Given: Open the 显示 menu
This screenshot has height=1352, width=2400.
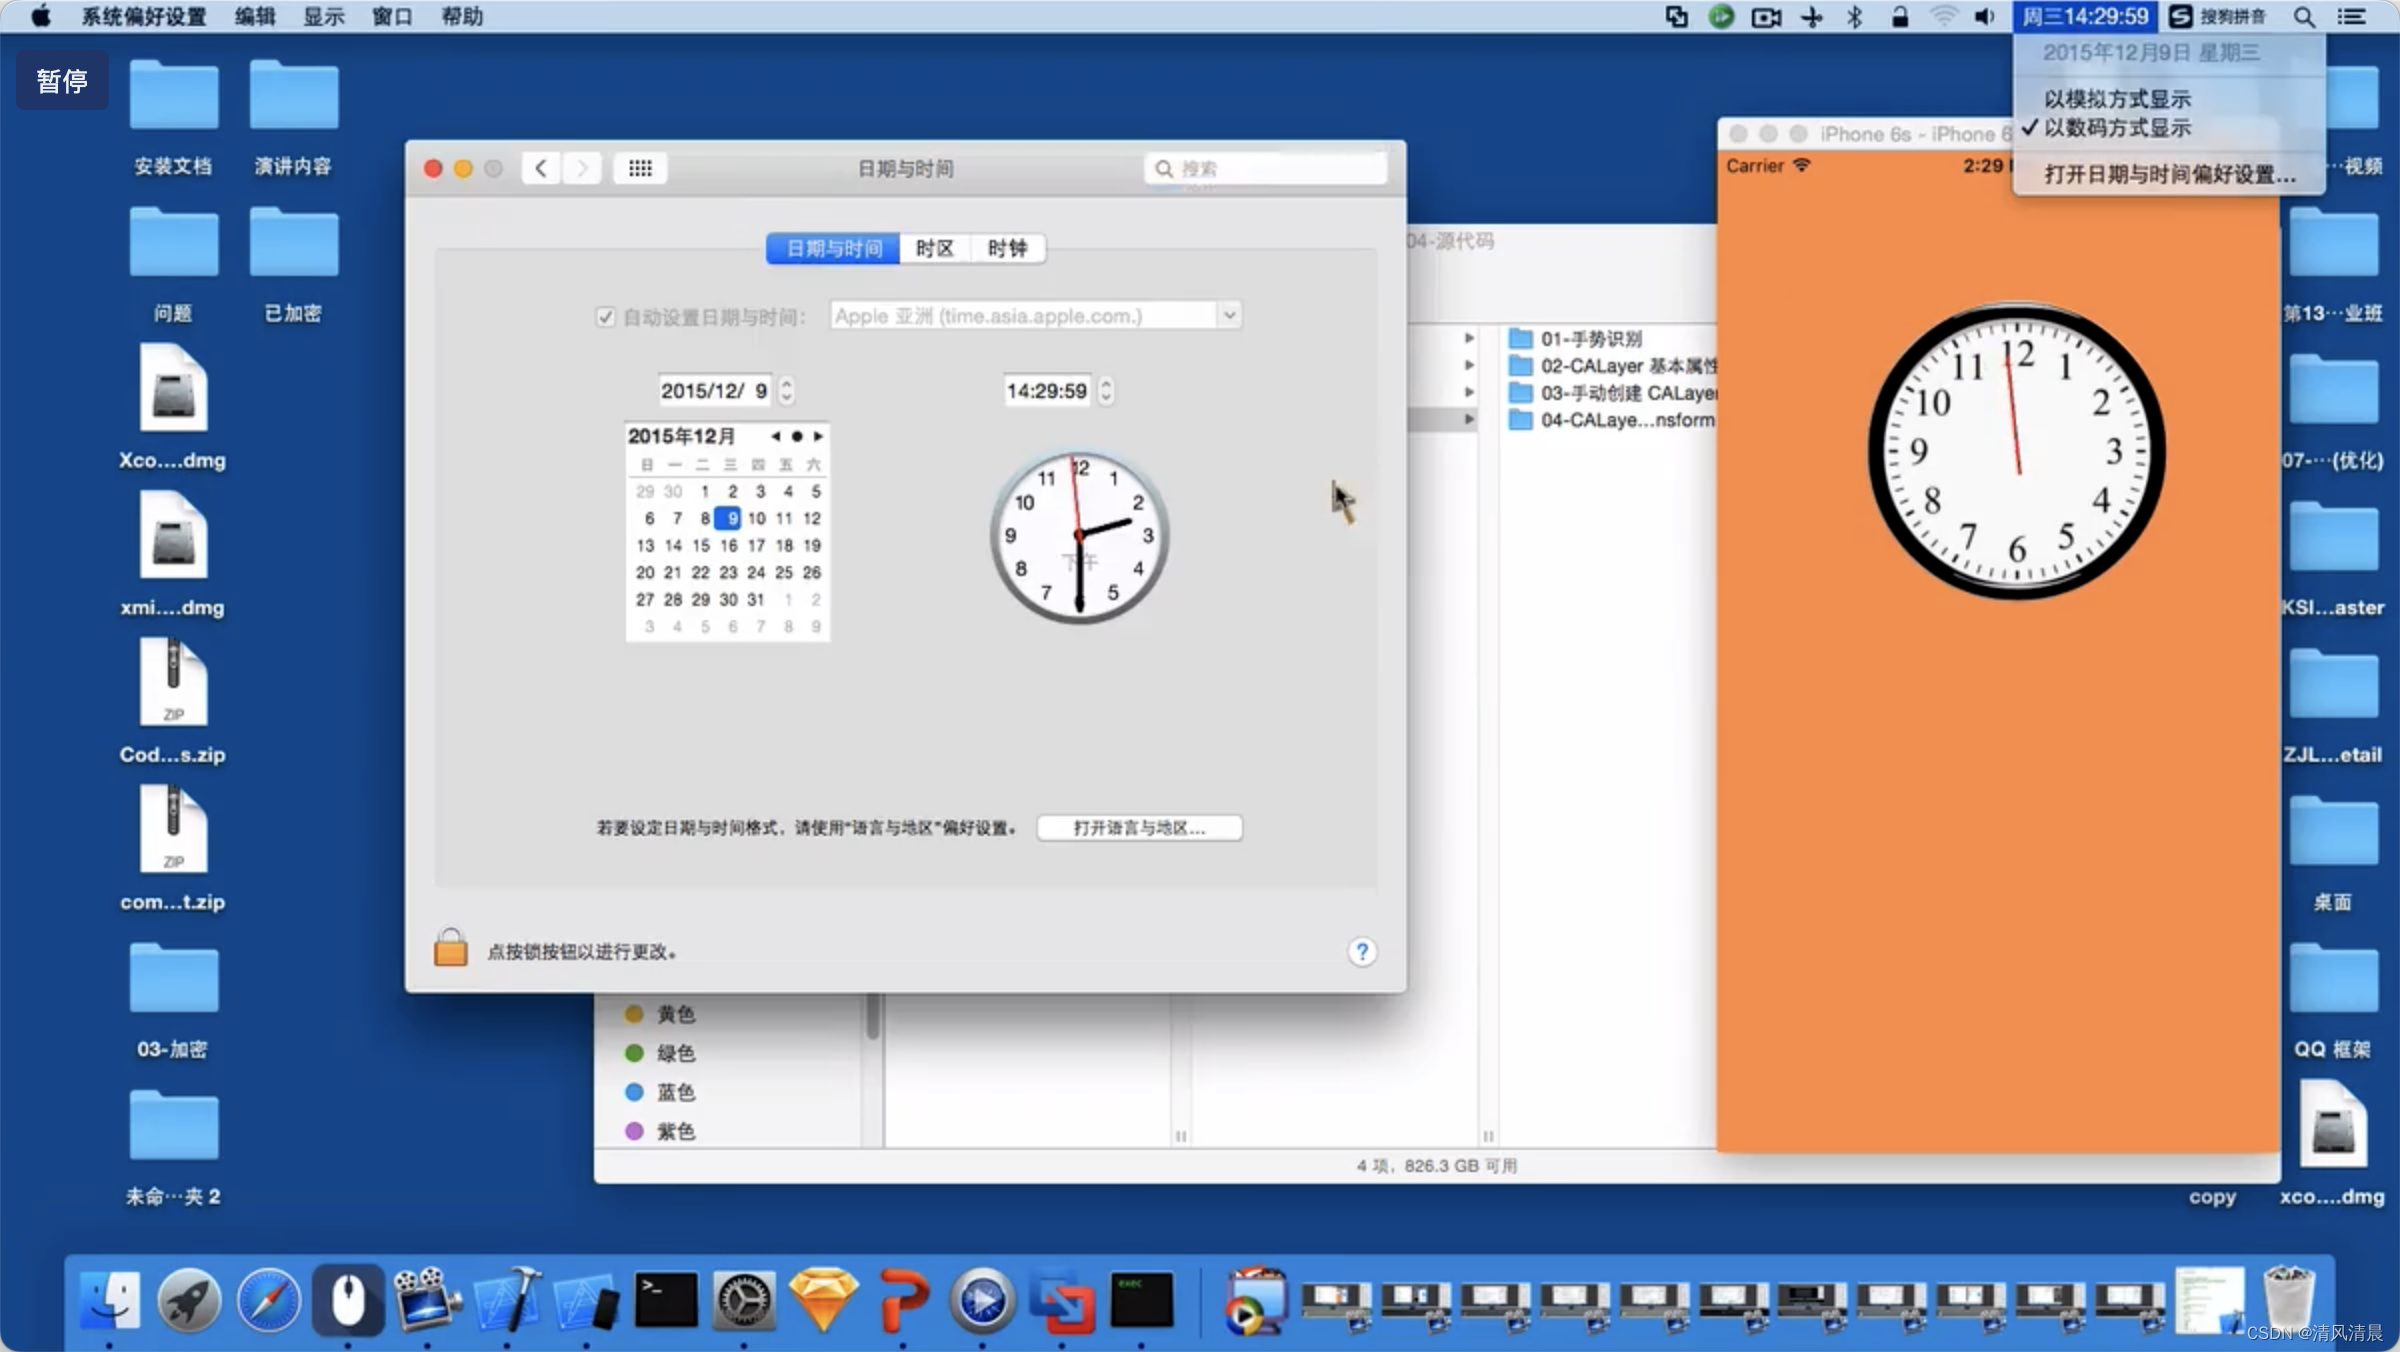Looking at the screenshot, I should (324, 16).
